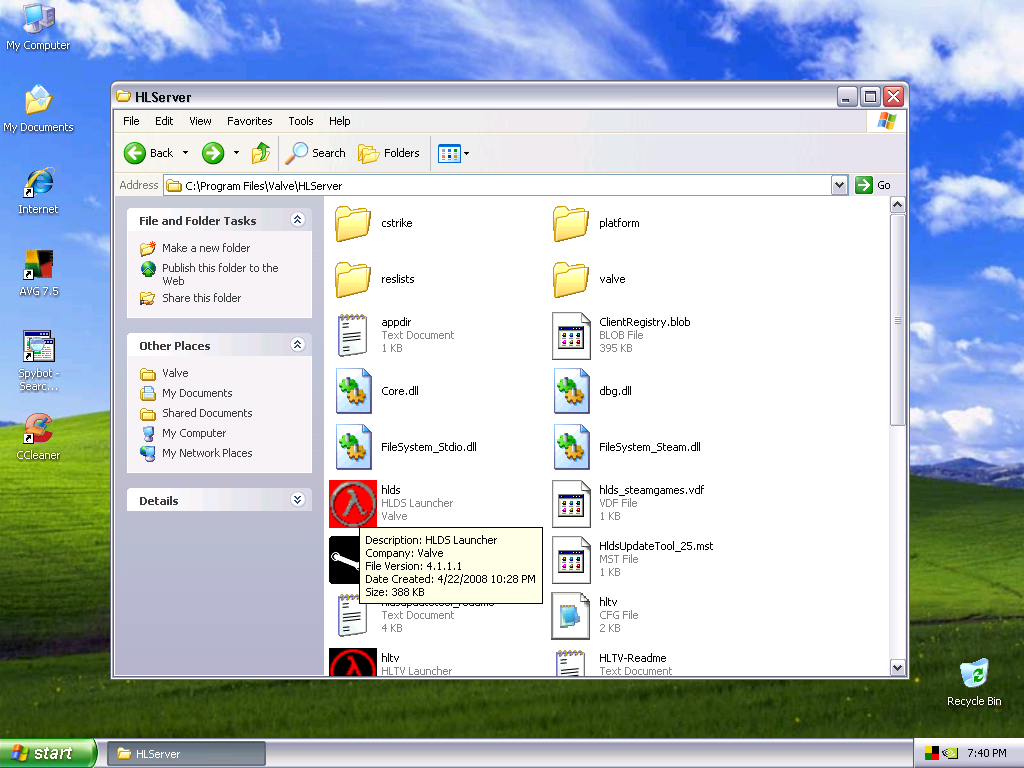Screen dimensions: 1024x768
Task: Select My Documents desktop icon
Action: [38, 110]
